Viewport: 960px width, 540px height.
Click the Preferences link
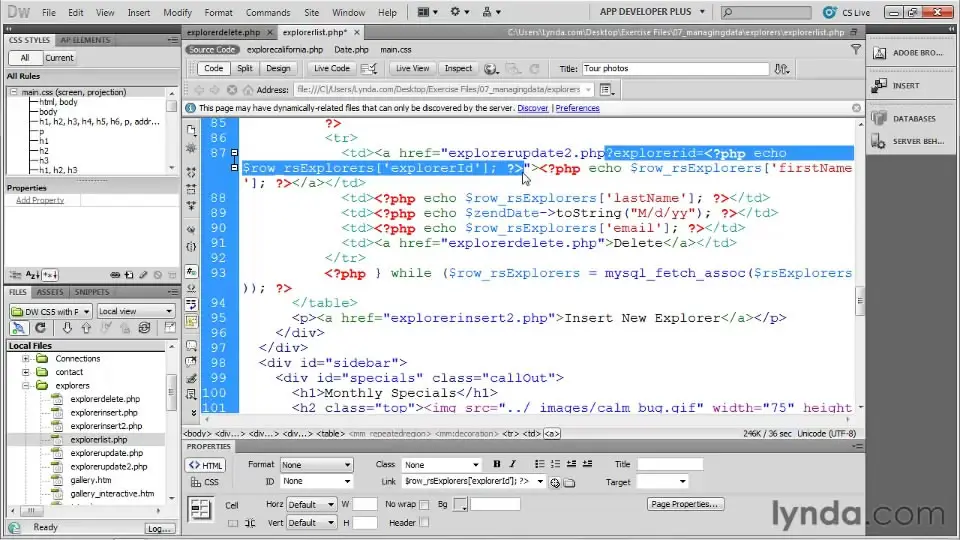click(x=577, y=108)
